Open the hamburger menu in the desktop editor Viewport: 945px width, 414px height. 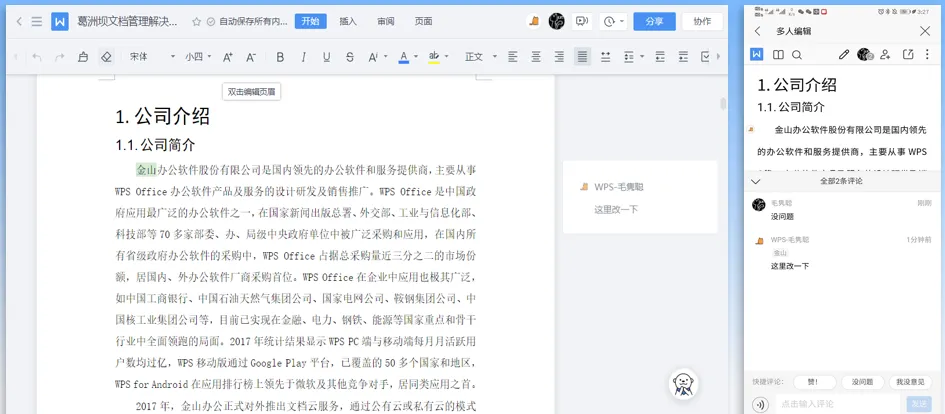pyautogui.click(x=37, y=22)
